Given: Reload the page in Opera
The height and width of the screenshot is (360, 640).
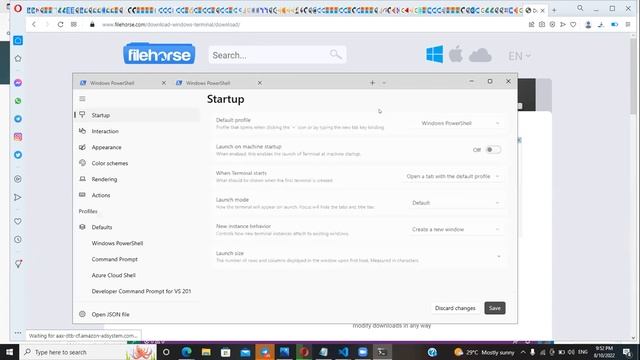Looking at the screenshot, I should coord(60,24).
